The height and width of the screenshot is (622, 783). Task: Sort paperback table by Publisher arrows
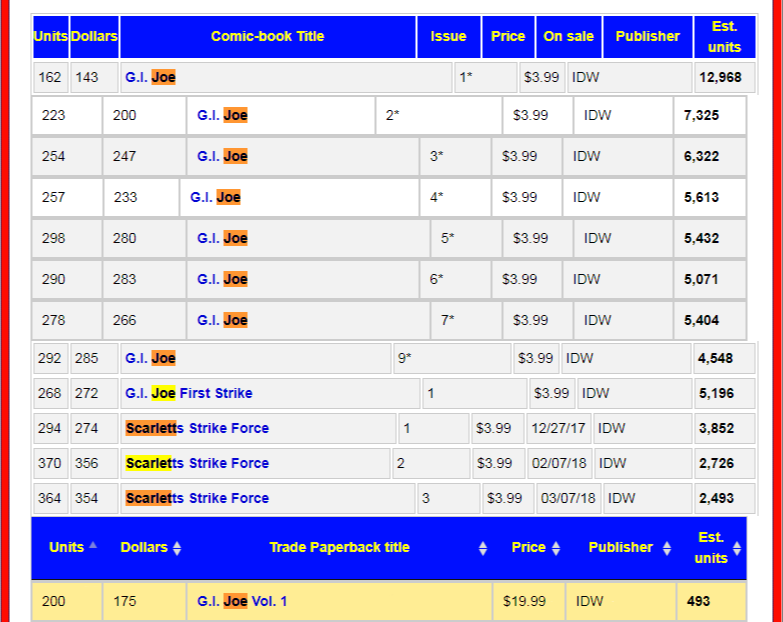coord(667,548)
